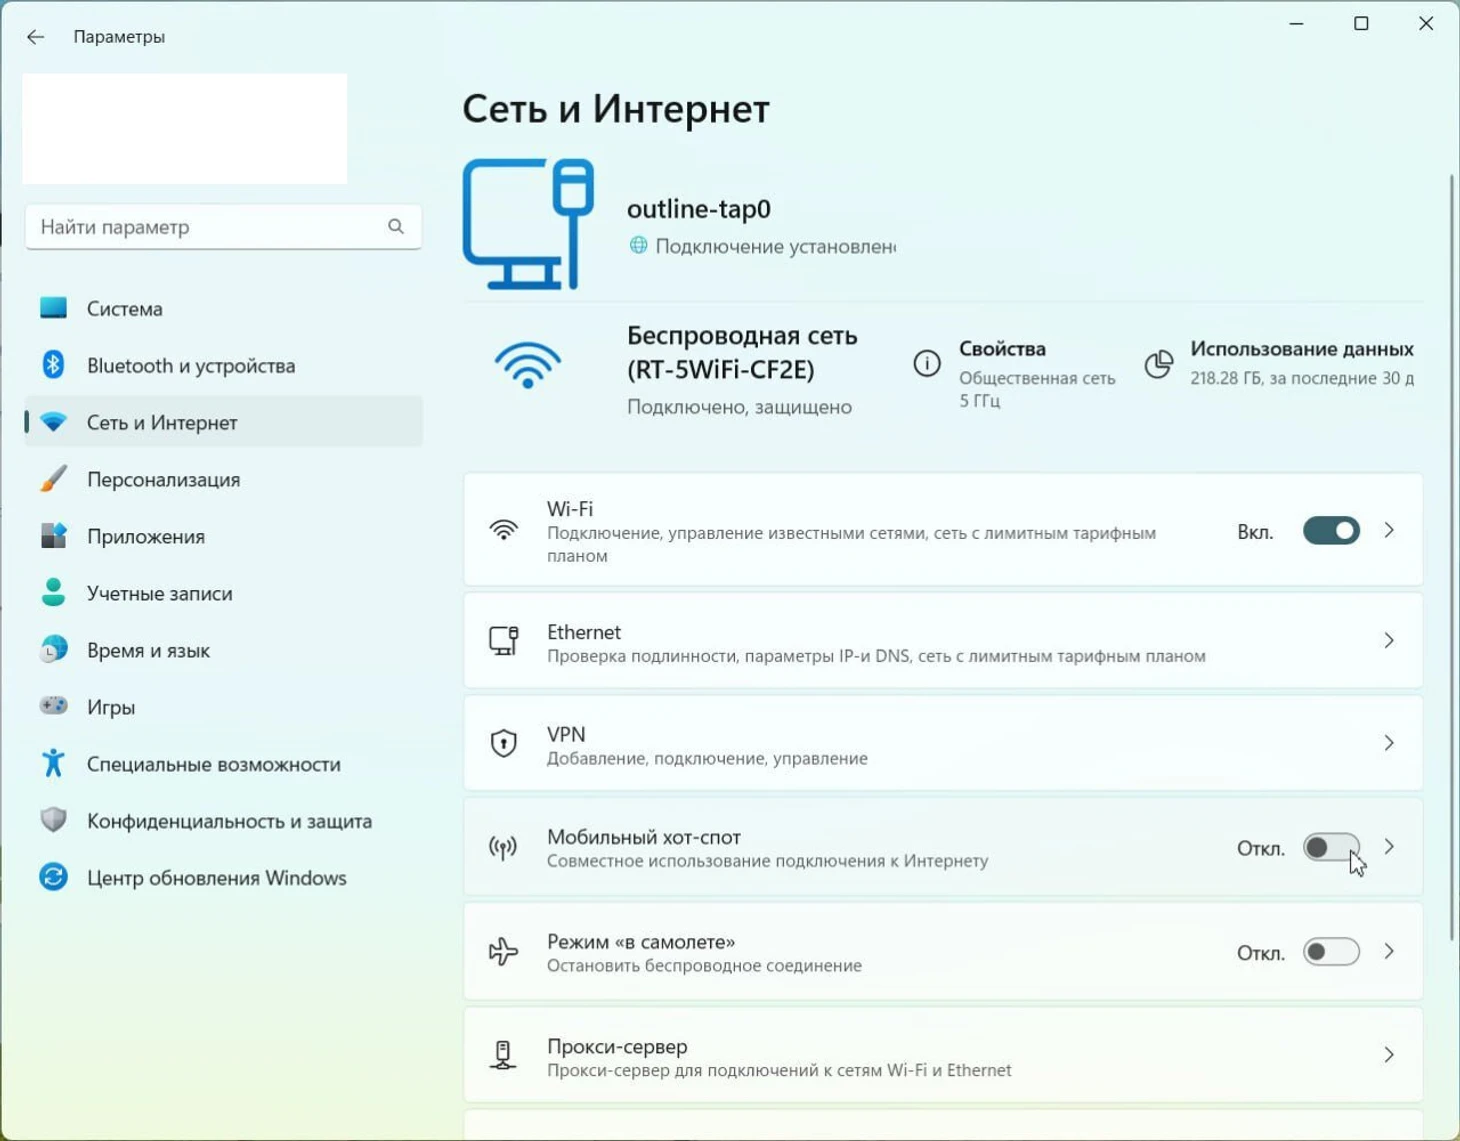Click the magnifier icon in the search box
The width and height of the screenshot is (1460, 1141).
click(396, 227)
